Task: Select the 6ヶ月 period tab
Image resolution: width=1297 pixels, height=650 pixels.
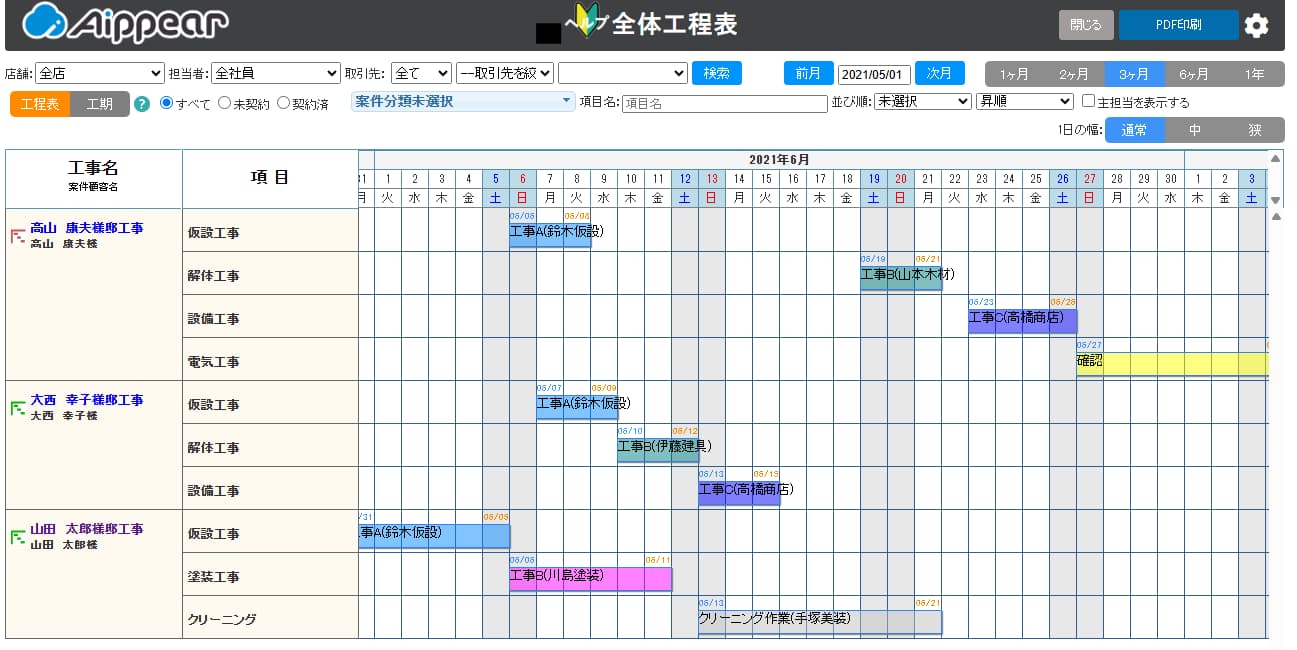Action: [1194, 74]
